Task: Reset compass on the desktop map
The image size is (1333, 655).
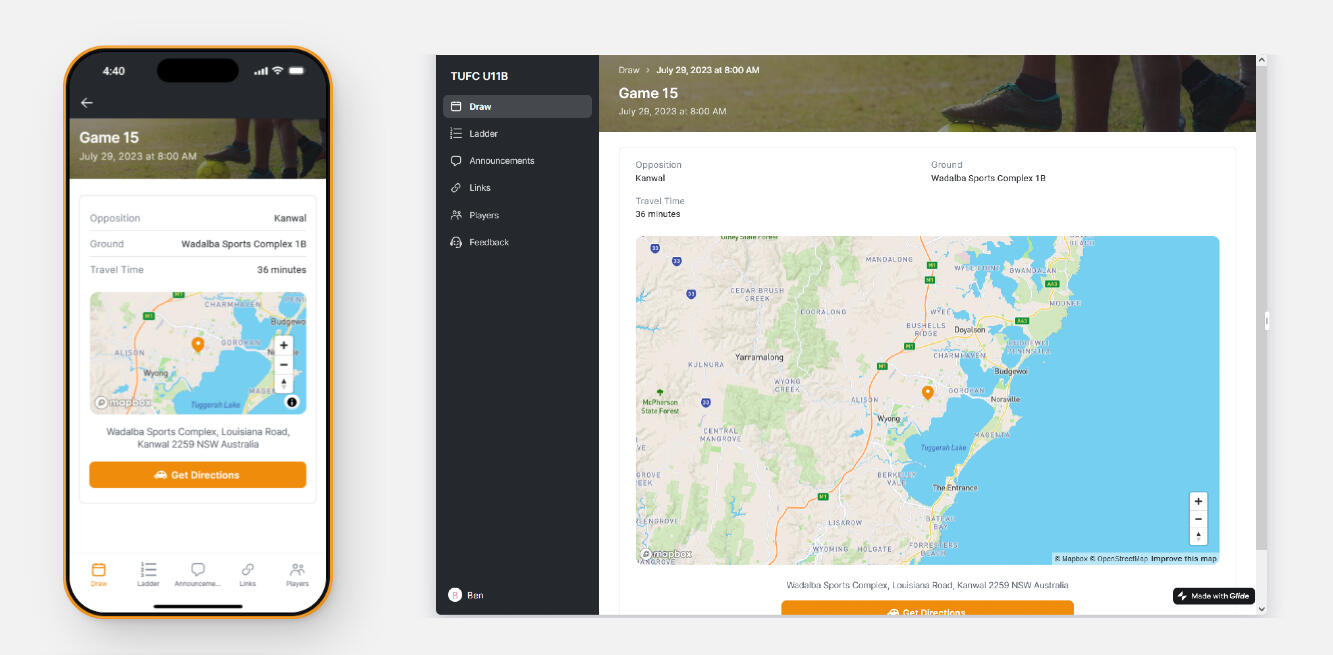Action: (x=1198, y=536)
